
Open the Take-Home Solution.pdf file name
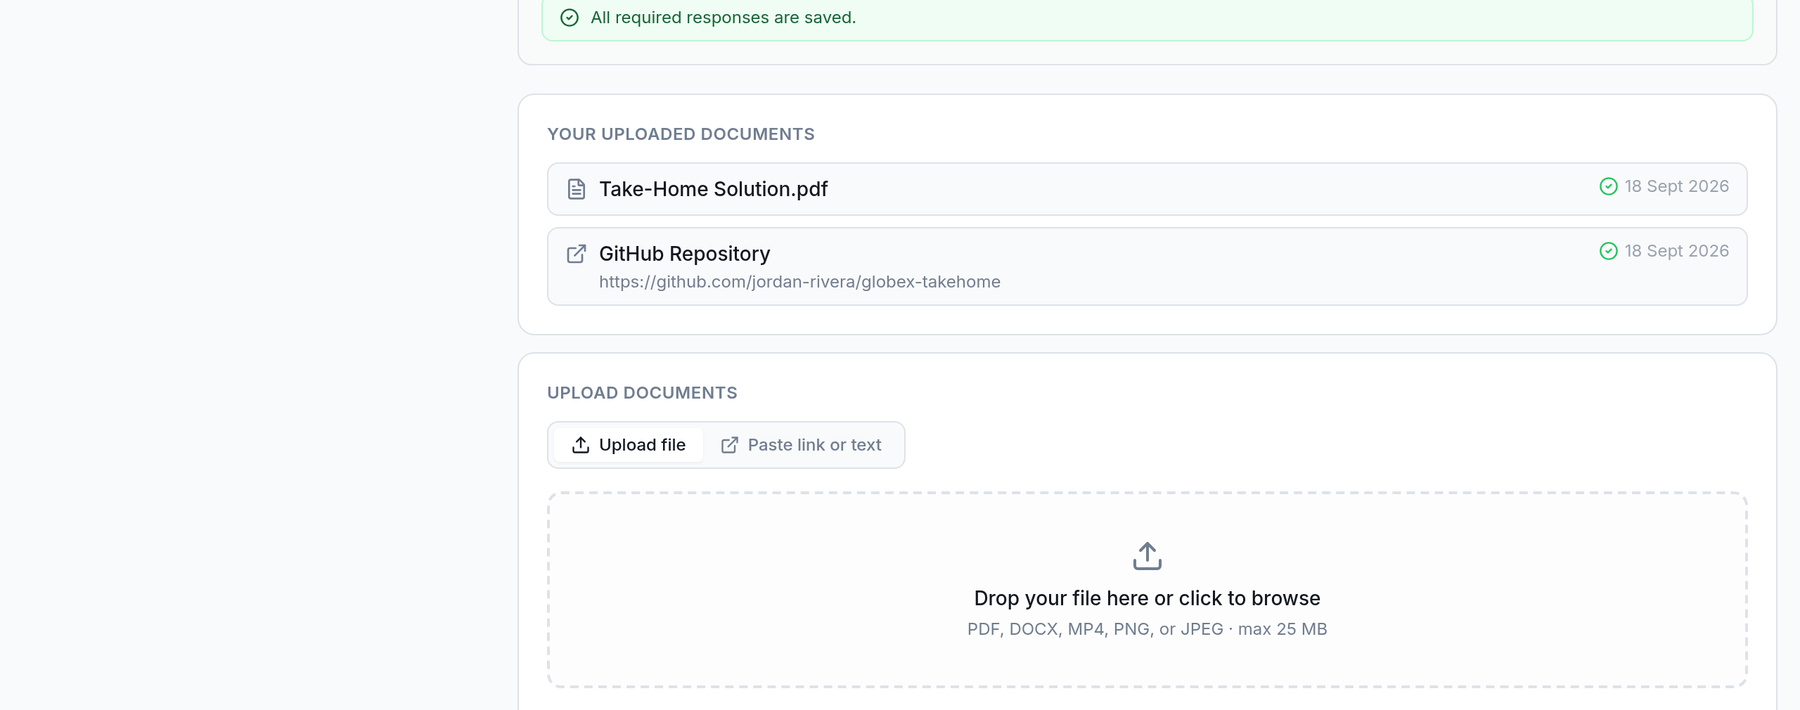point(713,189)
